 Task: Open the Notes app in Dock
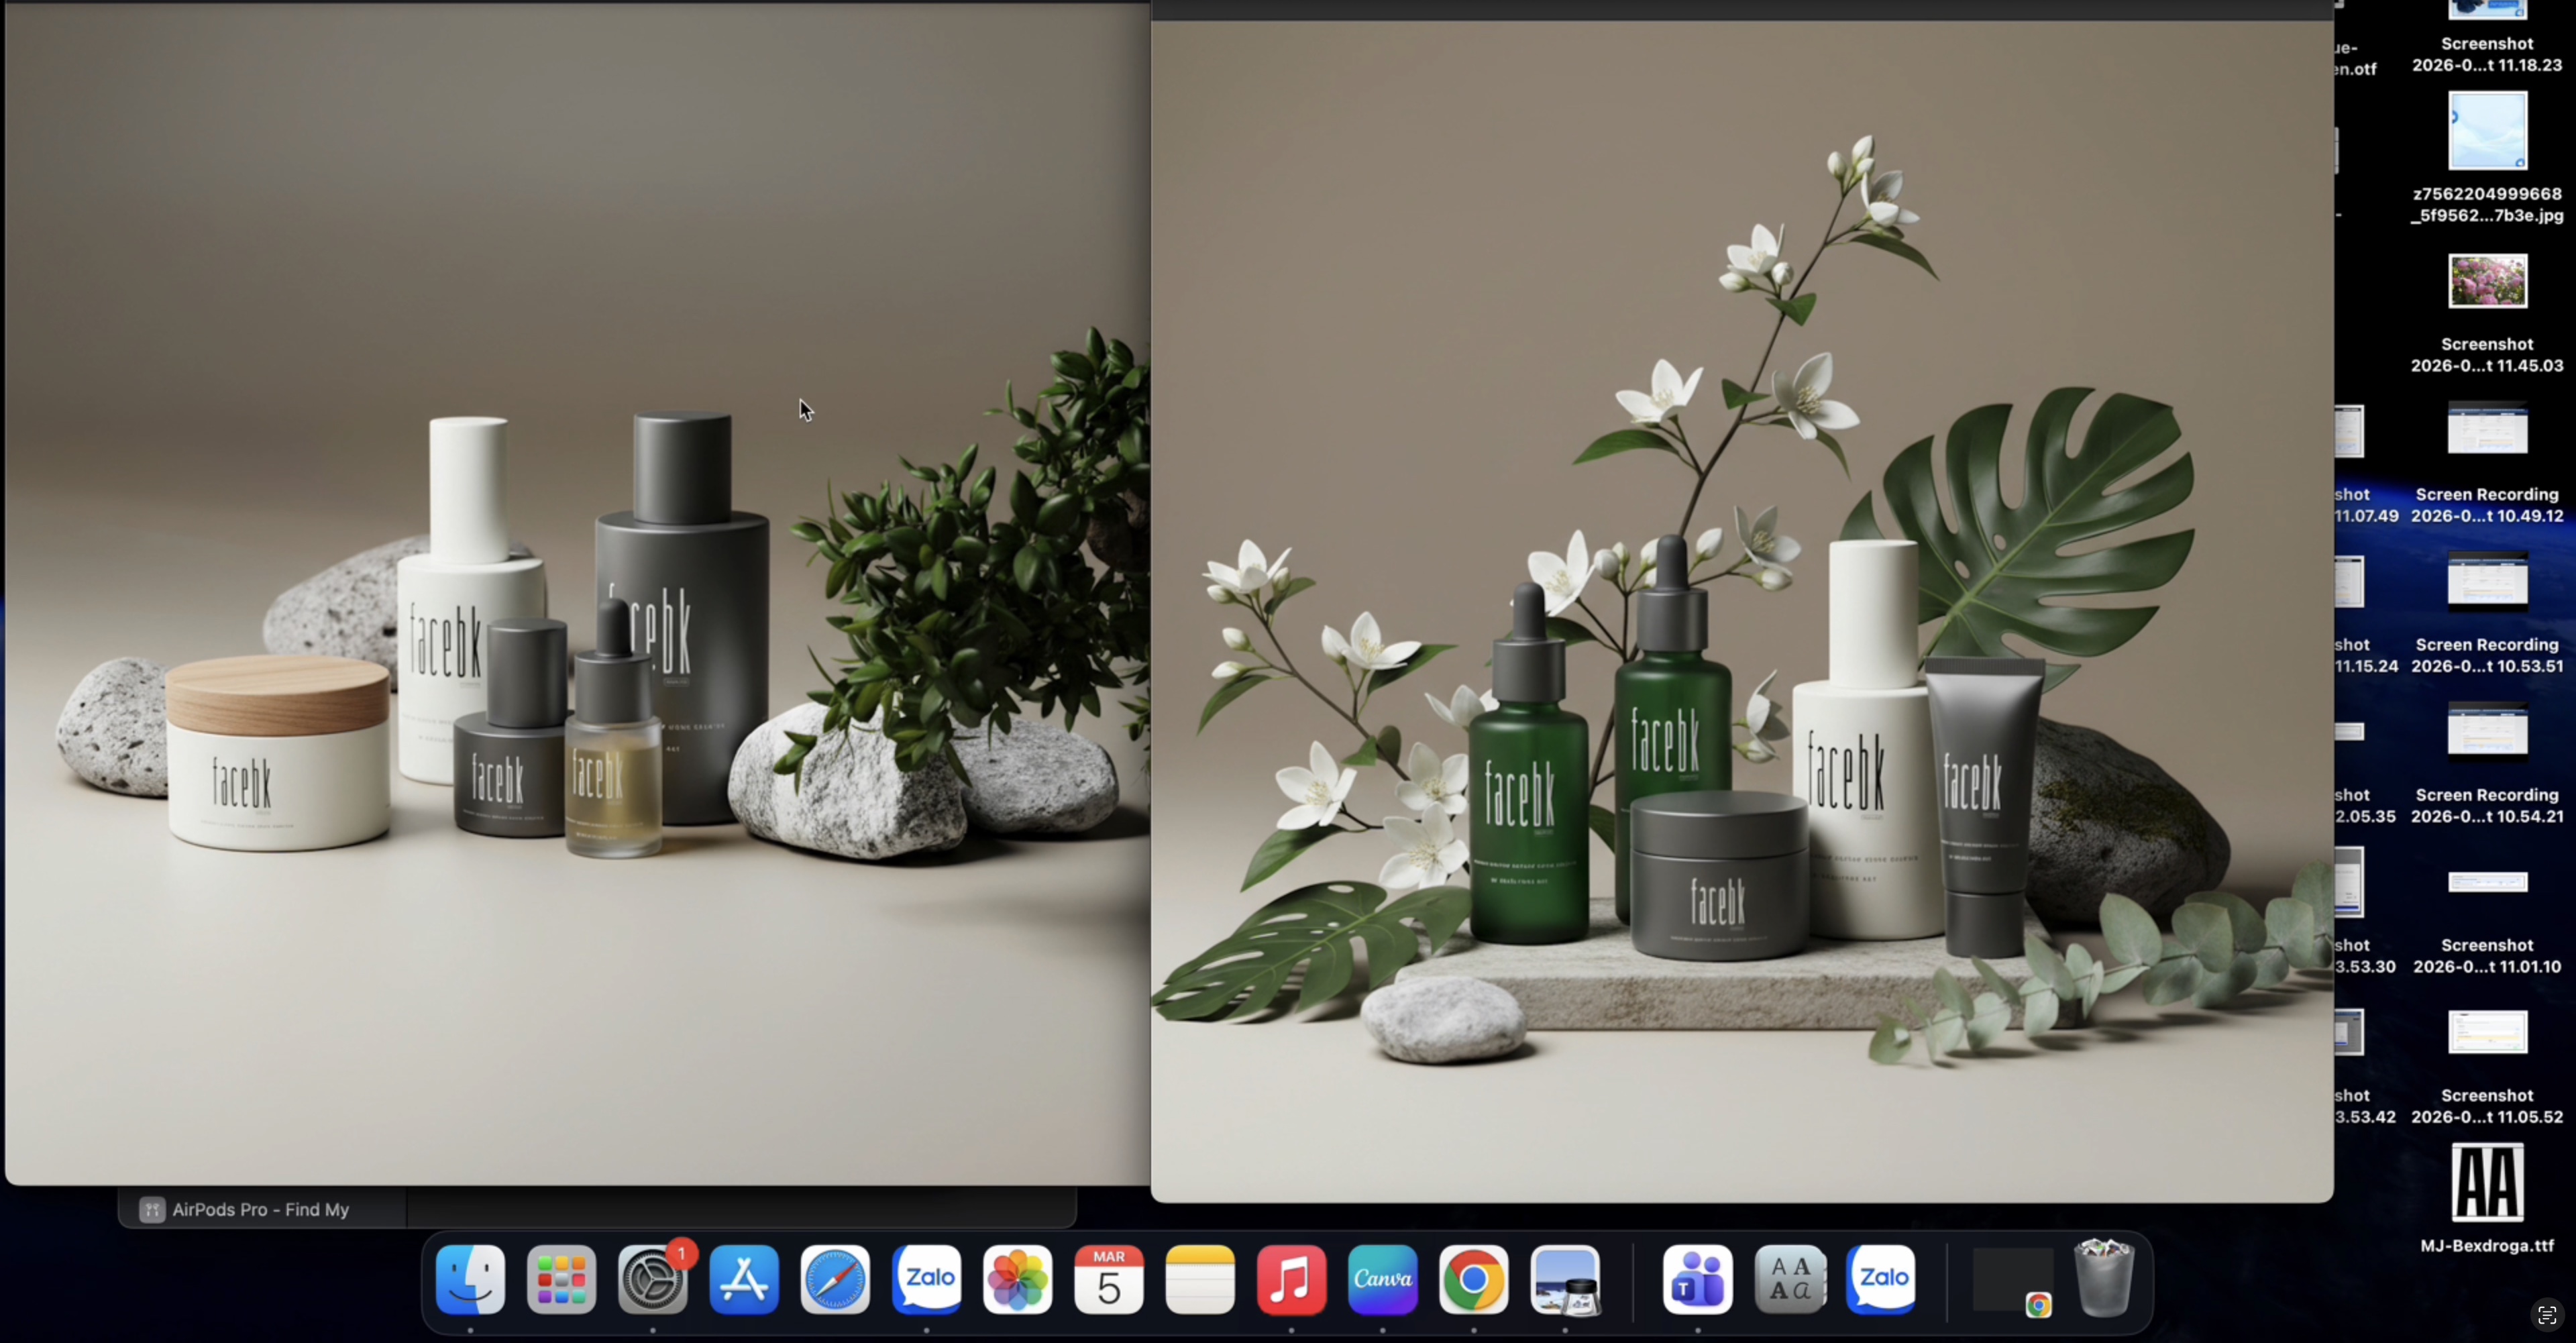coord(1200,1279)
